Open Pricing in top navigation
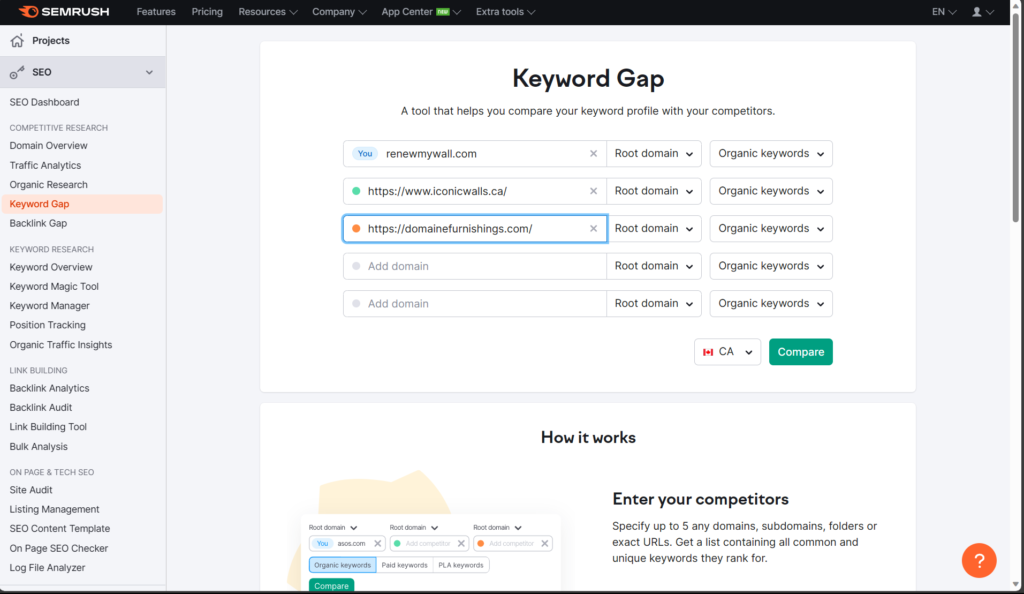The image size is (1024, 594). [x=207, y=12]
